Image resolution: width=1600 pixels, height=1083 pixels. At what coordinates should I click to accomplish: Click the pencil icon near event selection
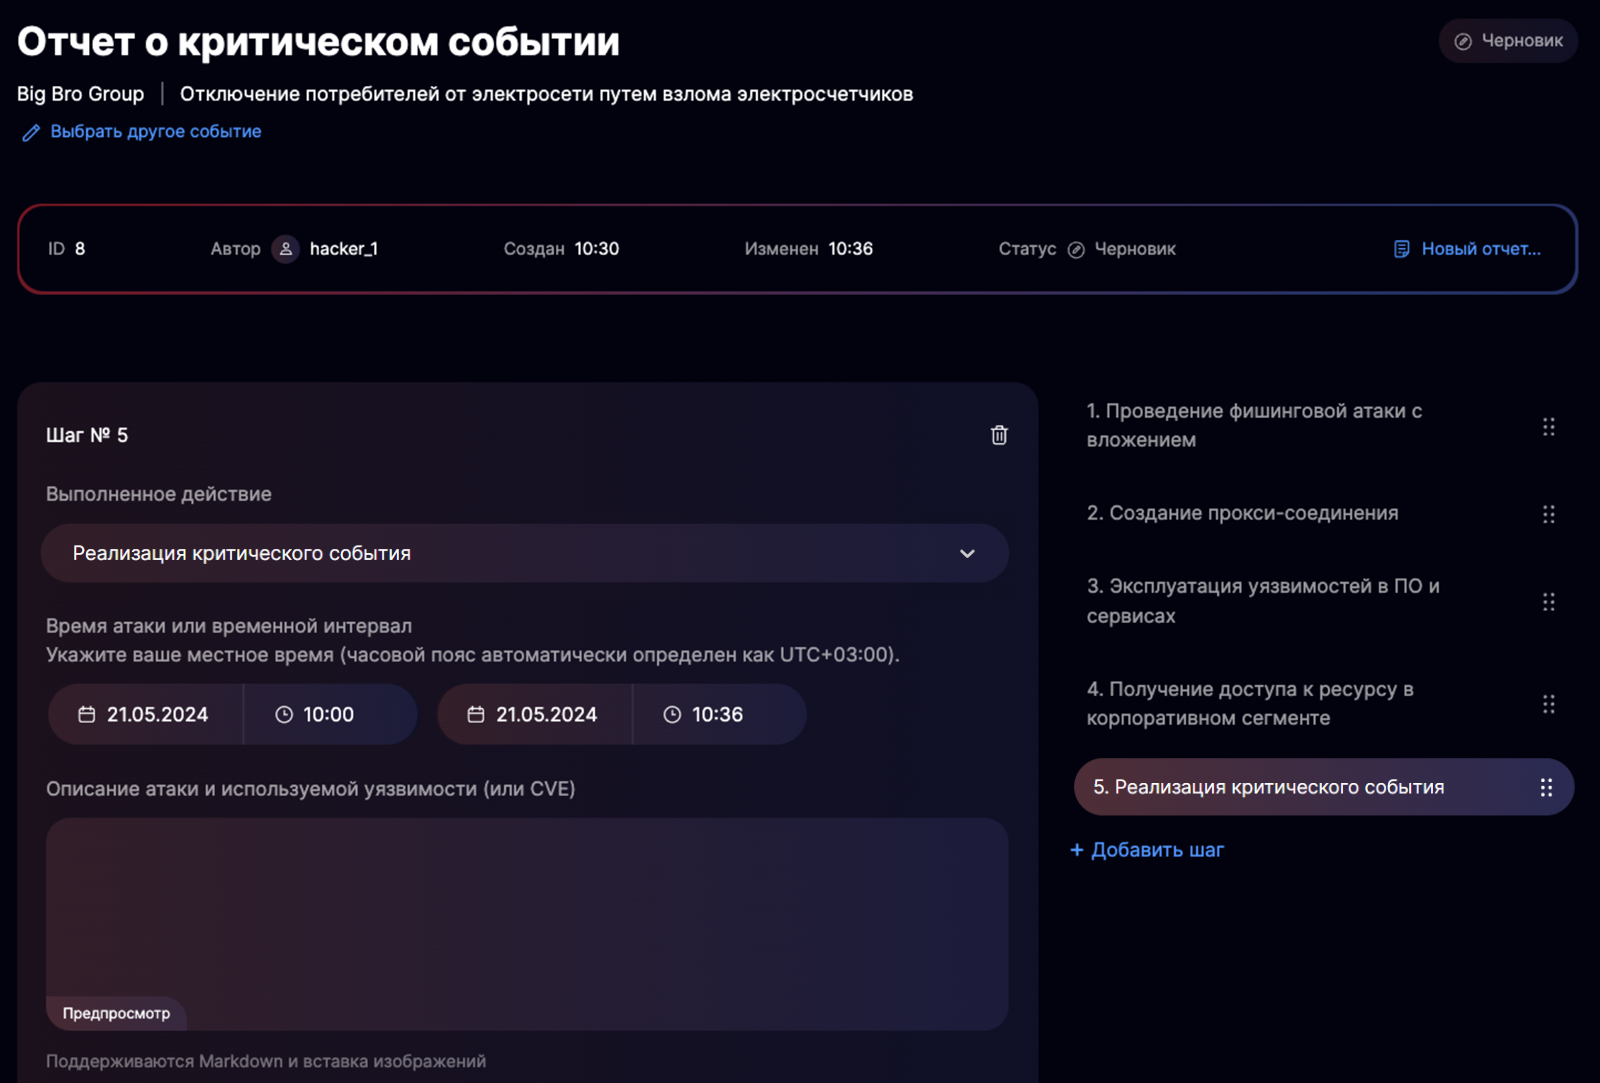(x=31, y=133)
